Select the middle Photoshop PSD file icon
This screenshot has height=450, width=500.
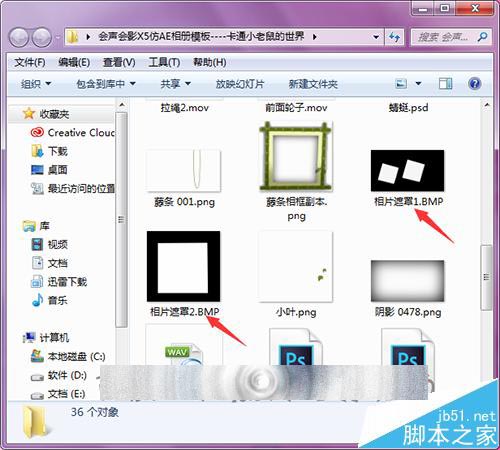[296, 348]
